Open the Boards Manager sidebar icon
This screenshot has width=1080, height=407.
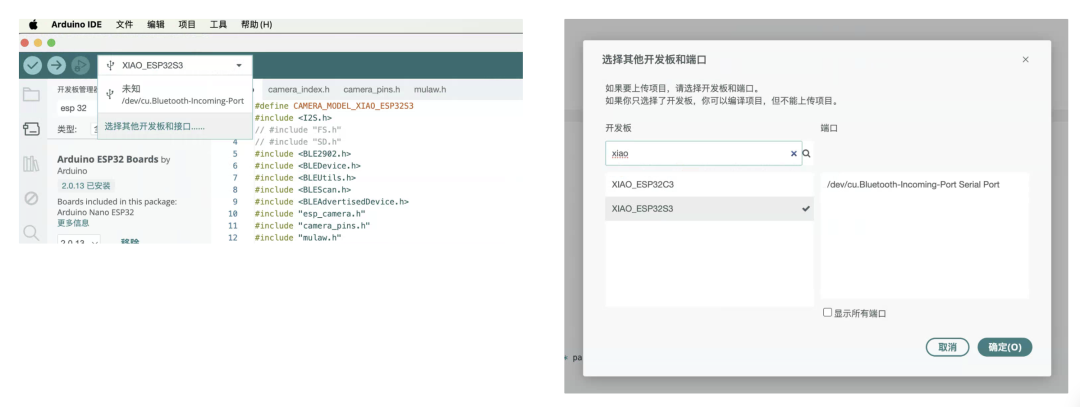(31, 128)
